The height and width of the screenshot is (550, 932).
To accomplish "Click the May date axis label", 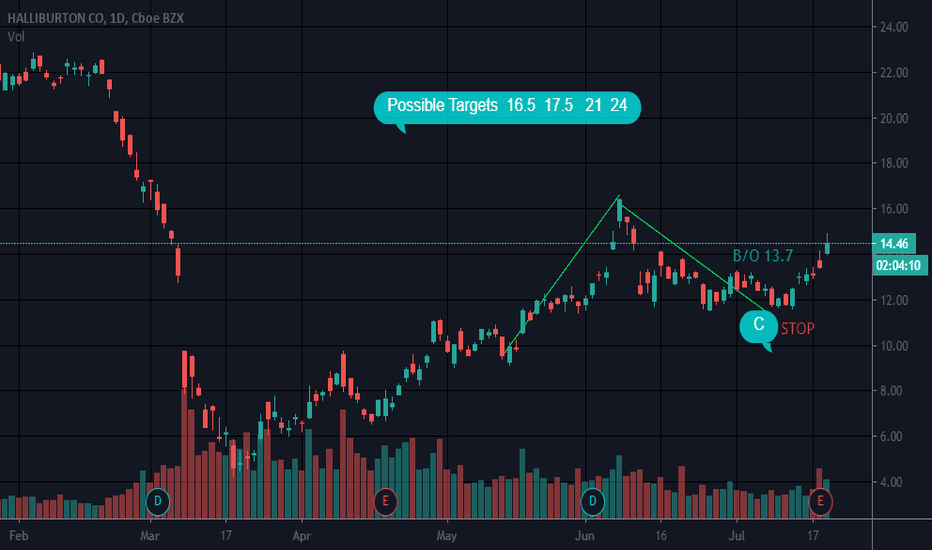I will (x=446, y=536).
